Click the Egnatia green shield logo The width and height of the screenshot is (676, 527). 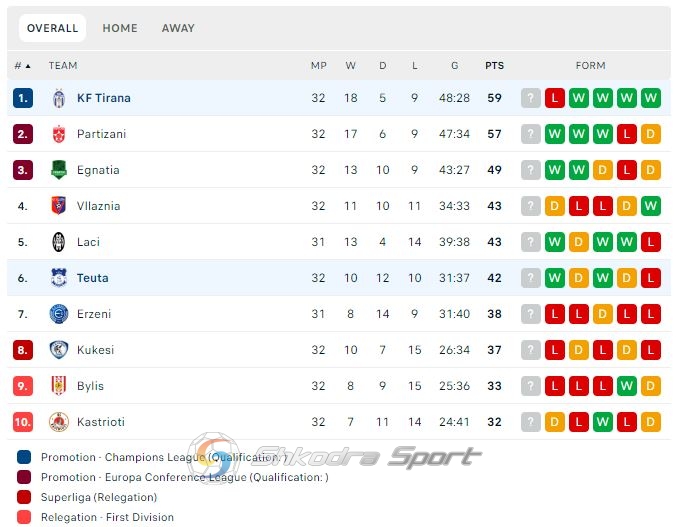click(59, 170)
